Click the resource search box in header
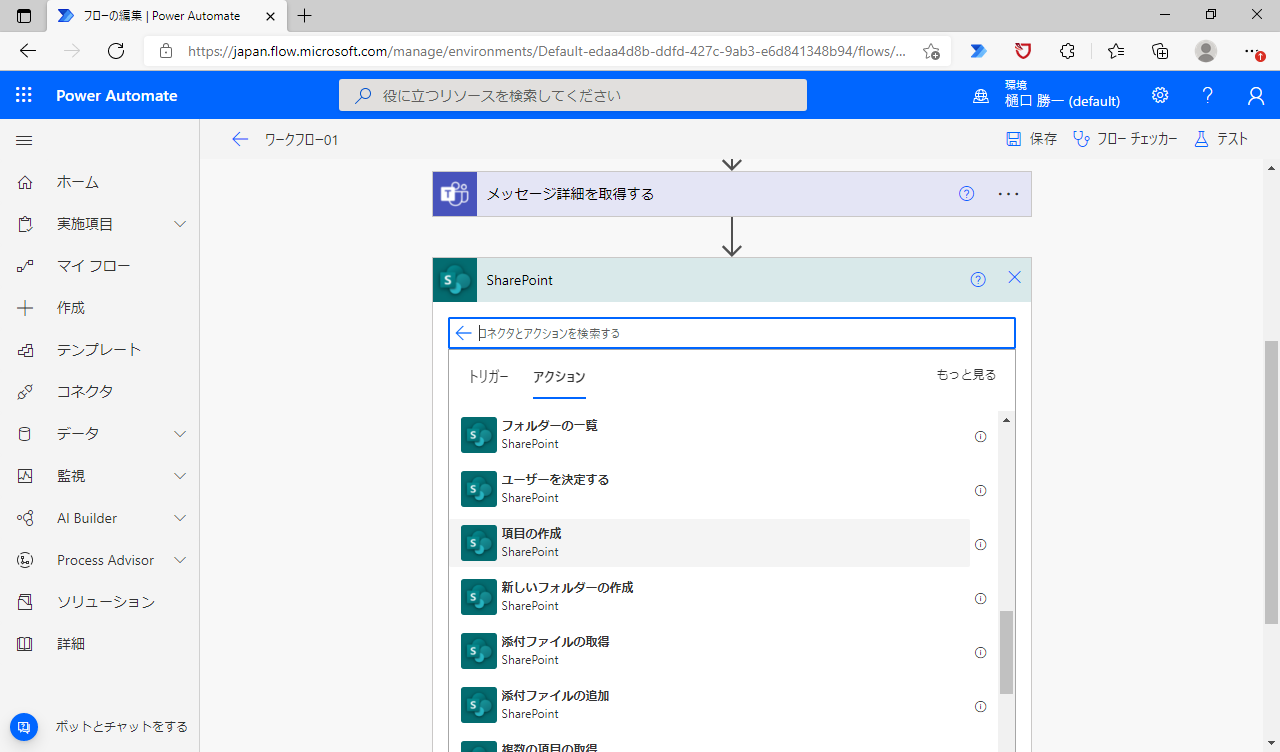Image resolution: width=1280 pixels, height=752 pixels. click(x=573, y=95)
